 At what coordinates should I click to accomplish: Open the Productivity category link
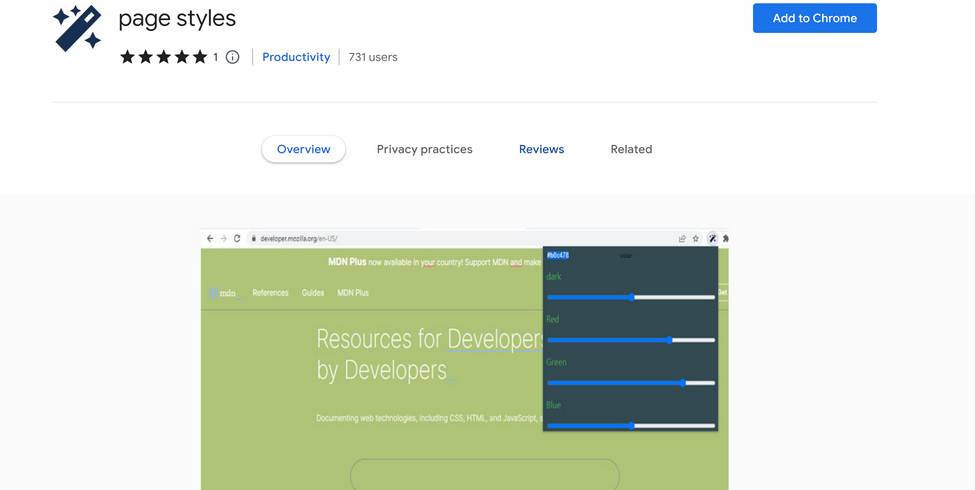click(296, 57)
